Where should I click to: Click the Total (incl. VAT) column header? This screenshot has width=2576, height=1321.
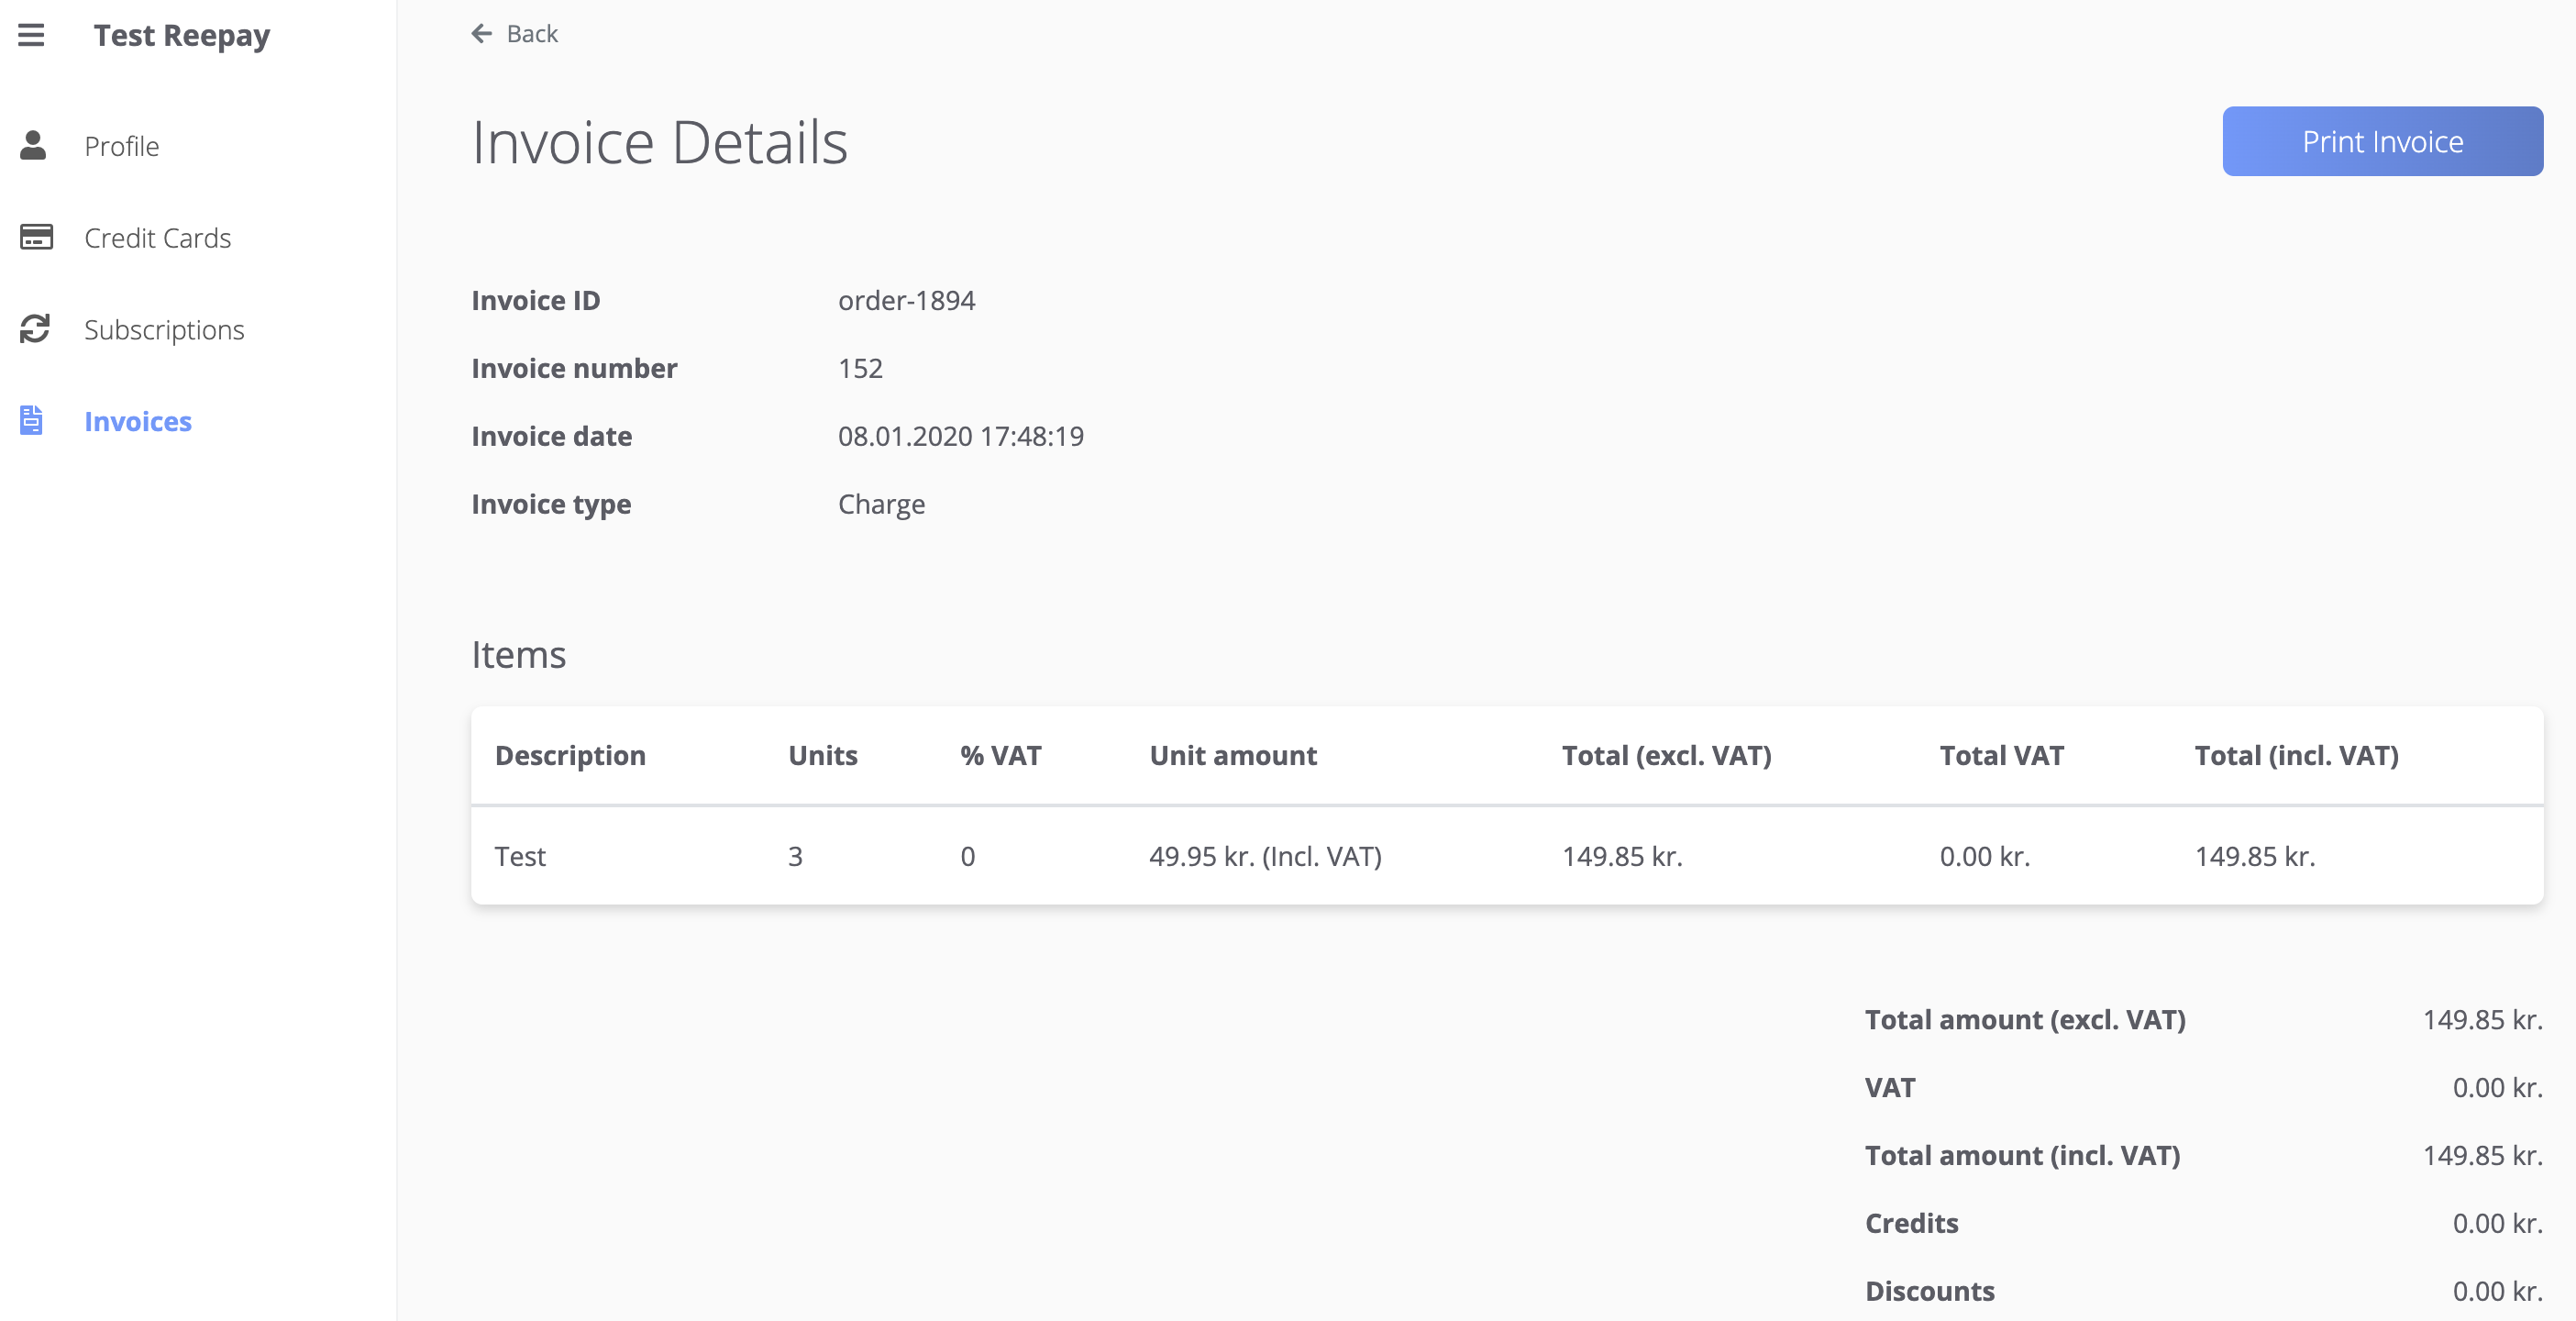pyautogui.click(x=2296, y=755)
